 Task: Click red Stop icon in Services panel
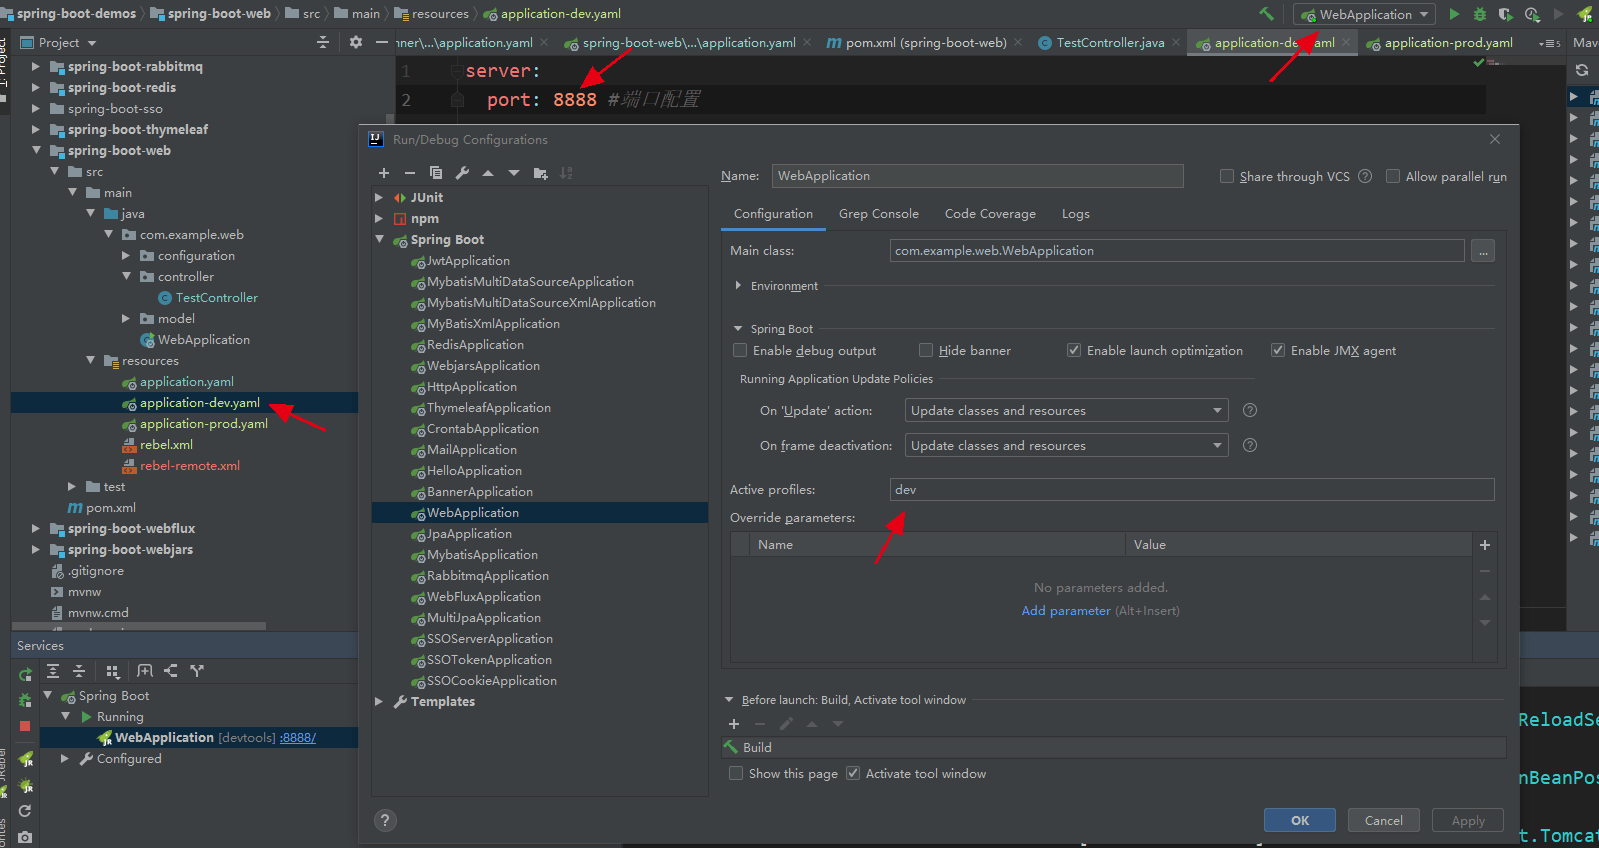(25, 726)
